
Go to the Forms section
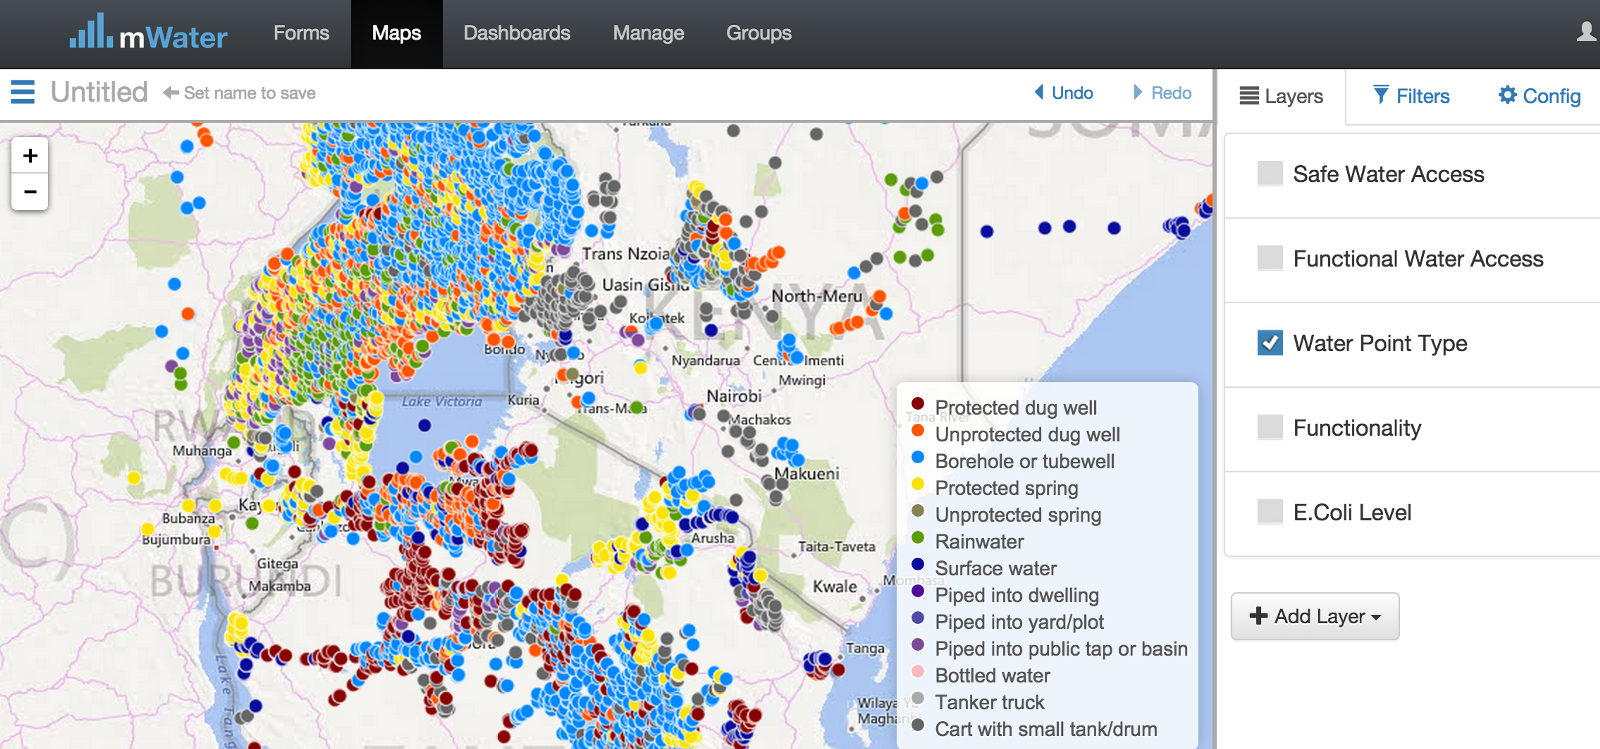(x=301, y=33)
